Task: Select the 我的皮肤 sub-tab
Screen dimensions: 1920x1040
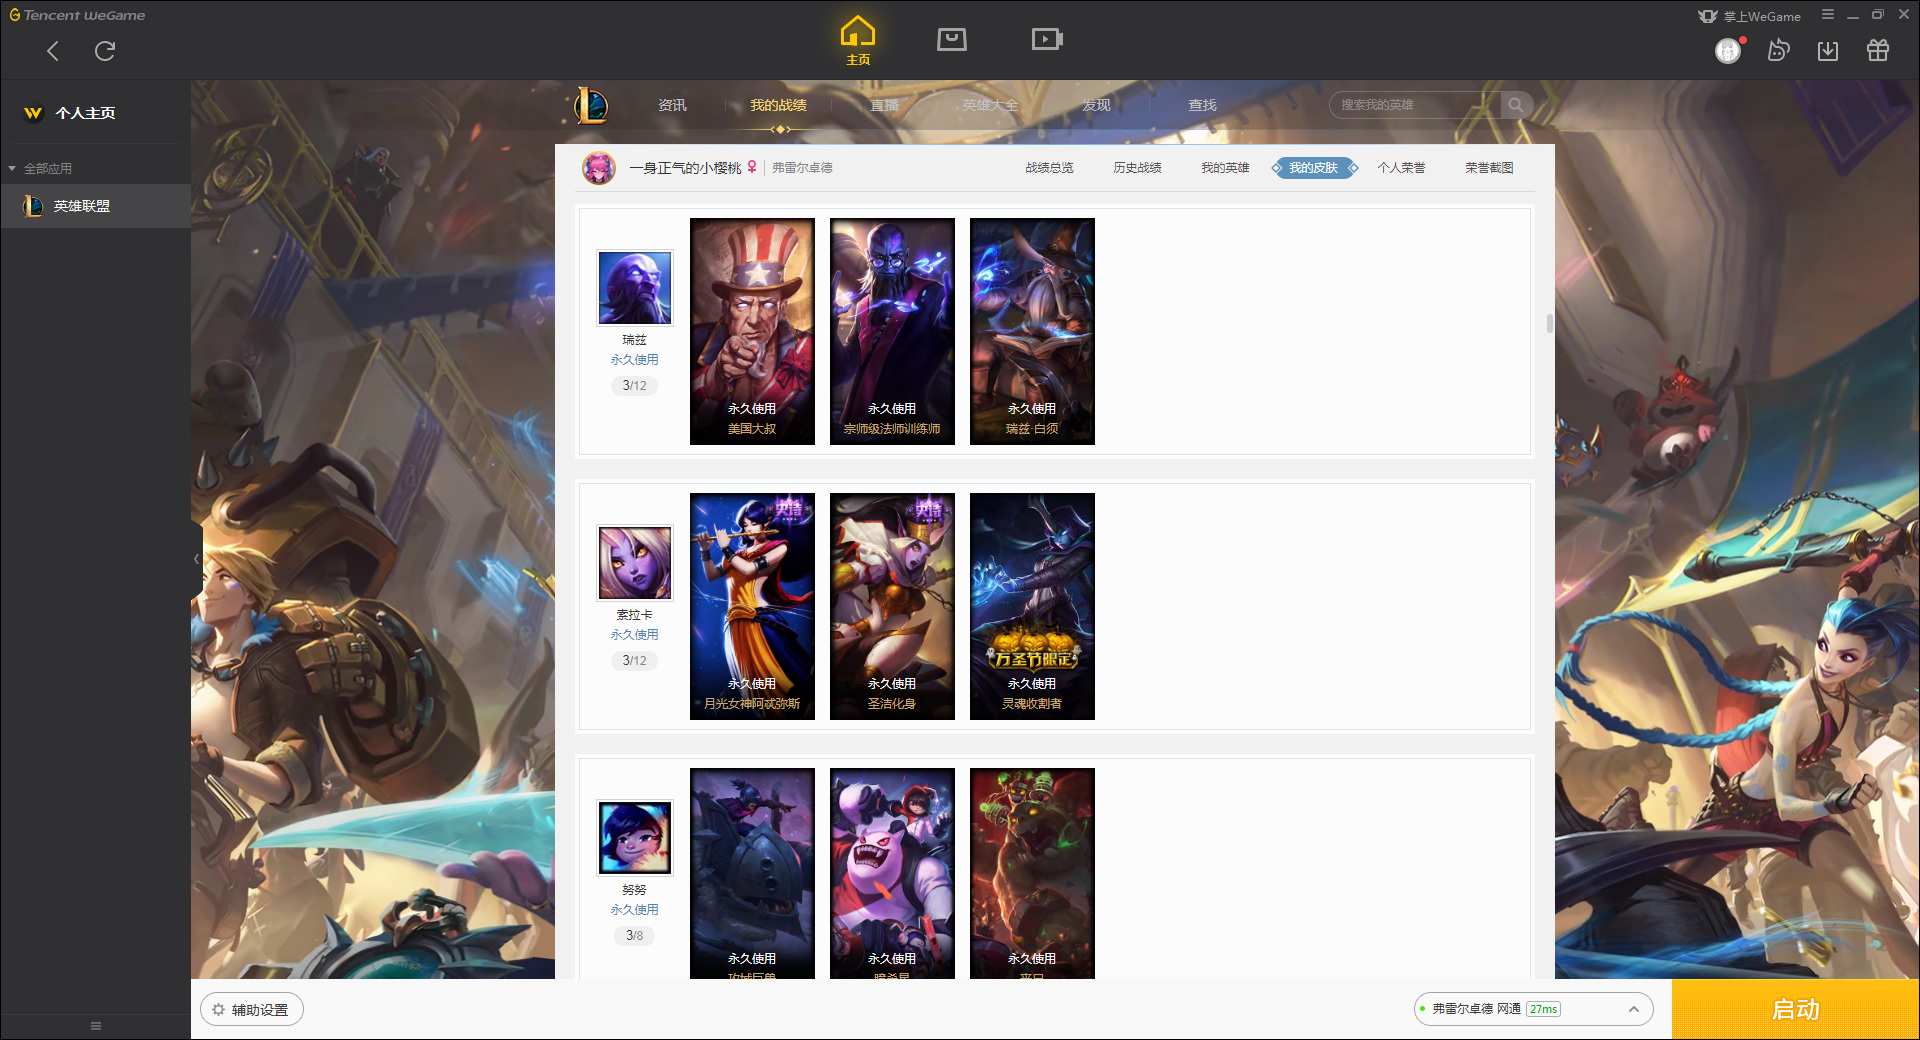Action: point(1314,168)
